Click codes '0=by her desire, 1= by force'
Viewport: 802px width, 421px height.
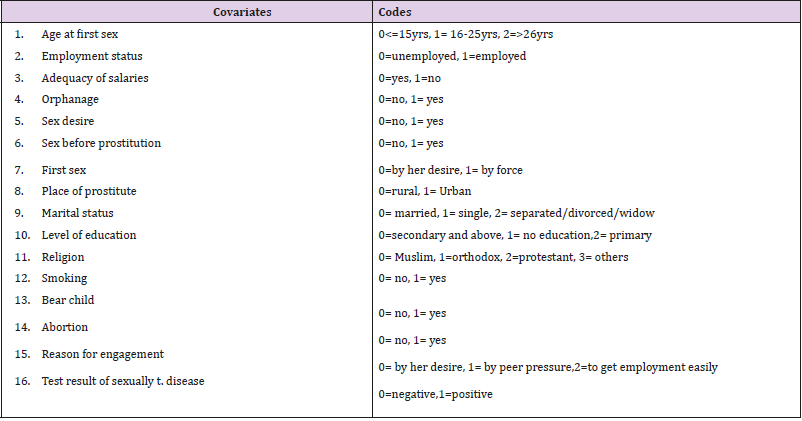451,170
